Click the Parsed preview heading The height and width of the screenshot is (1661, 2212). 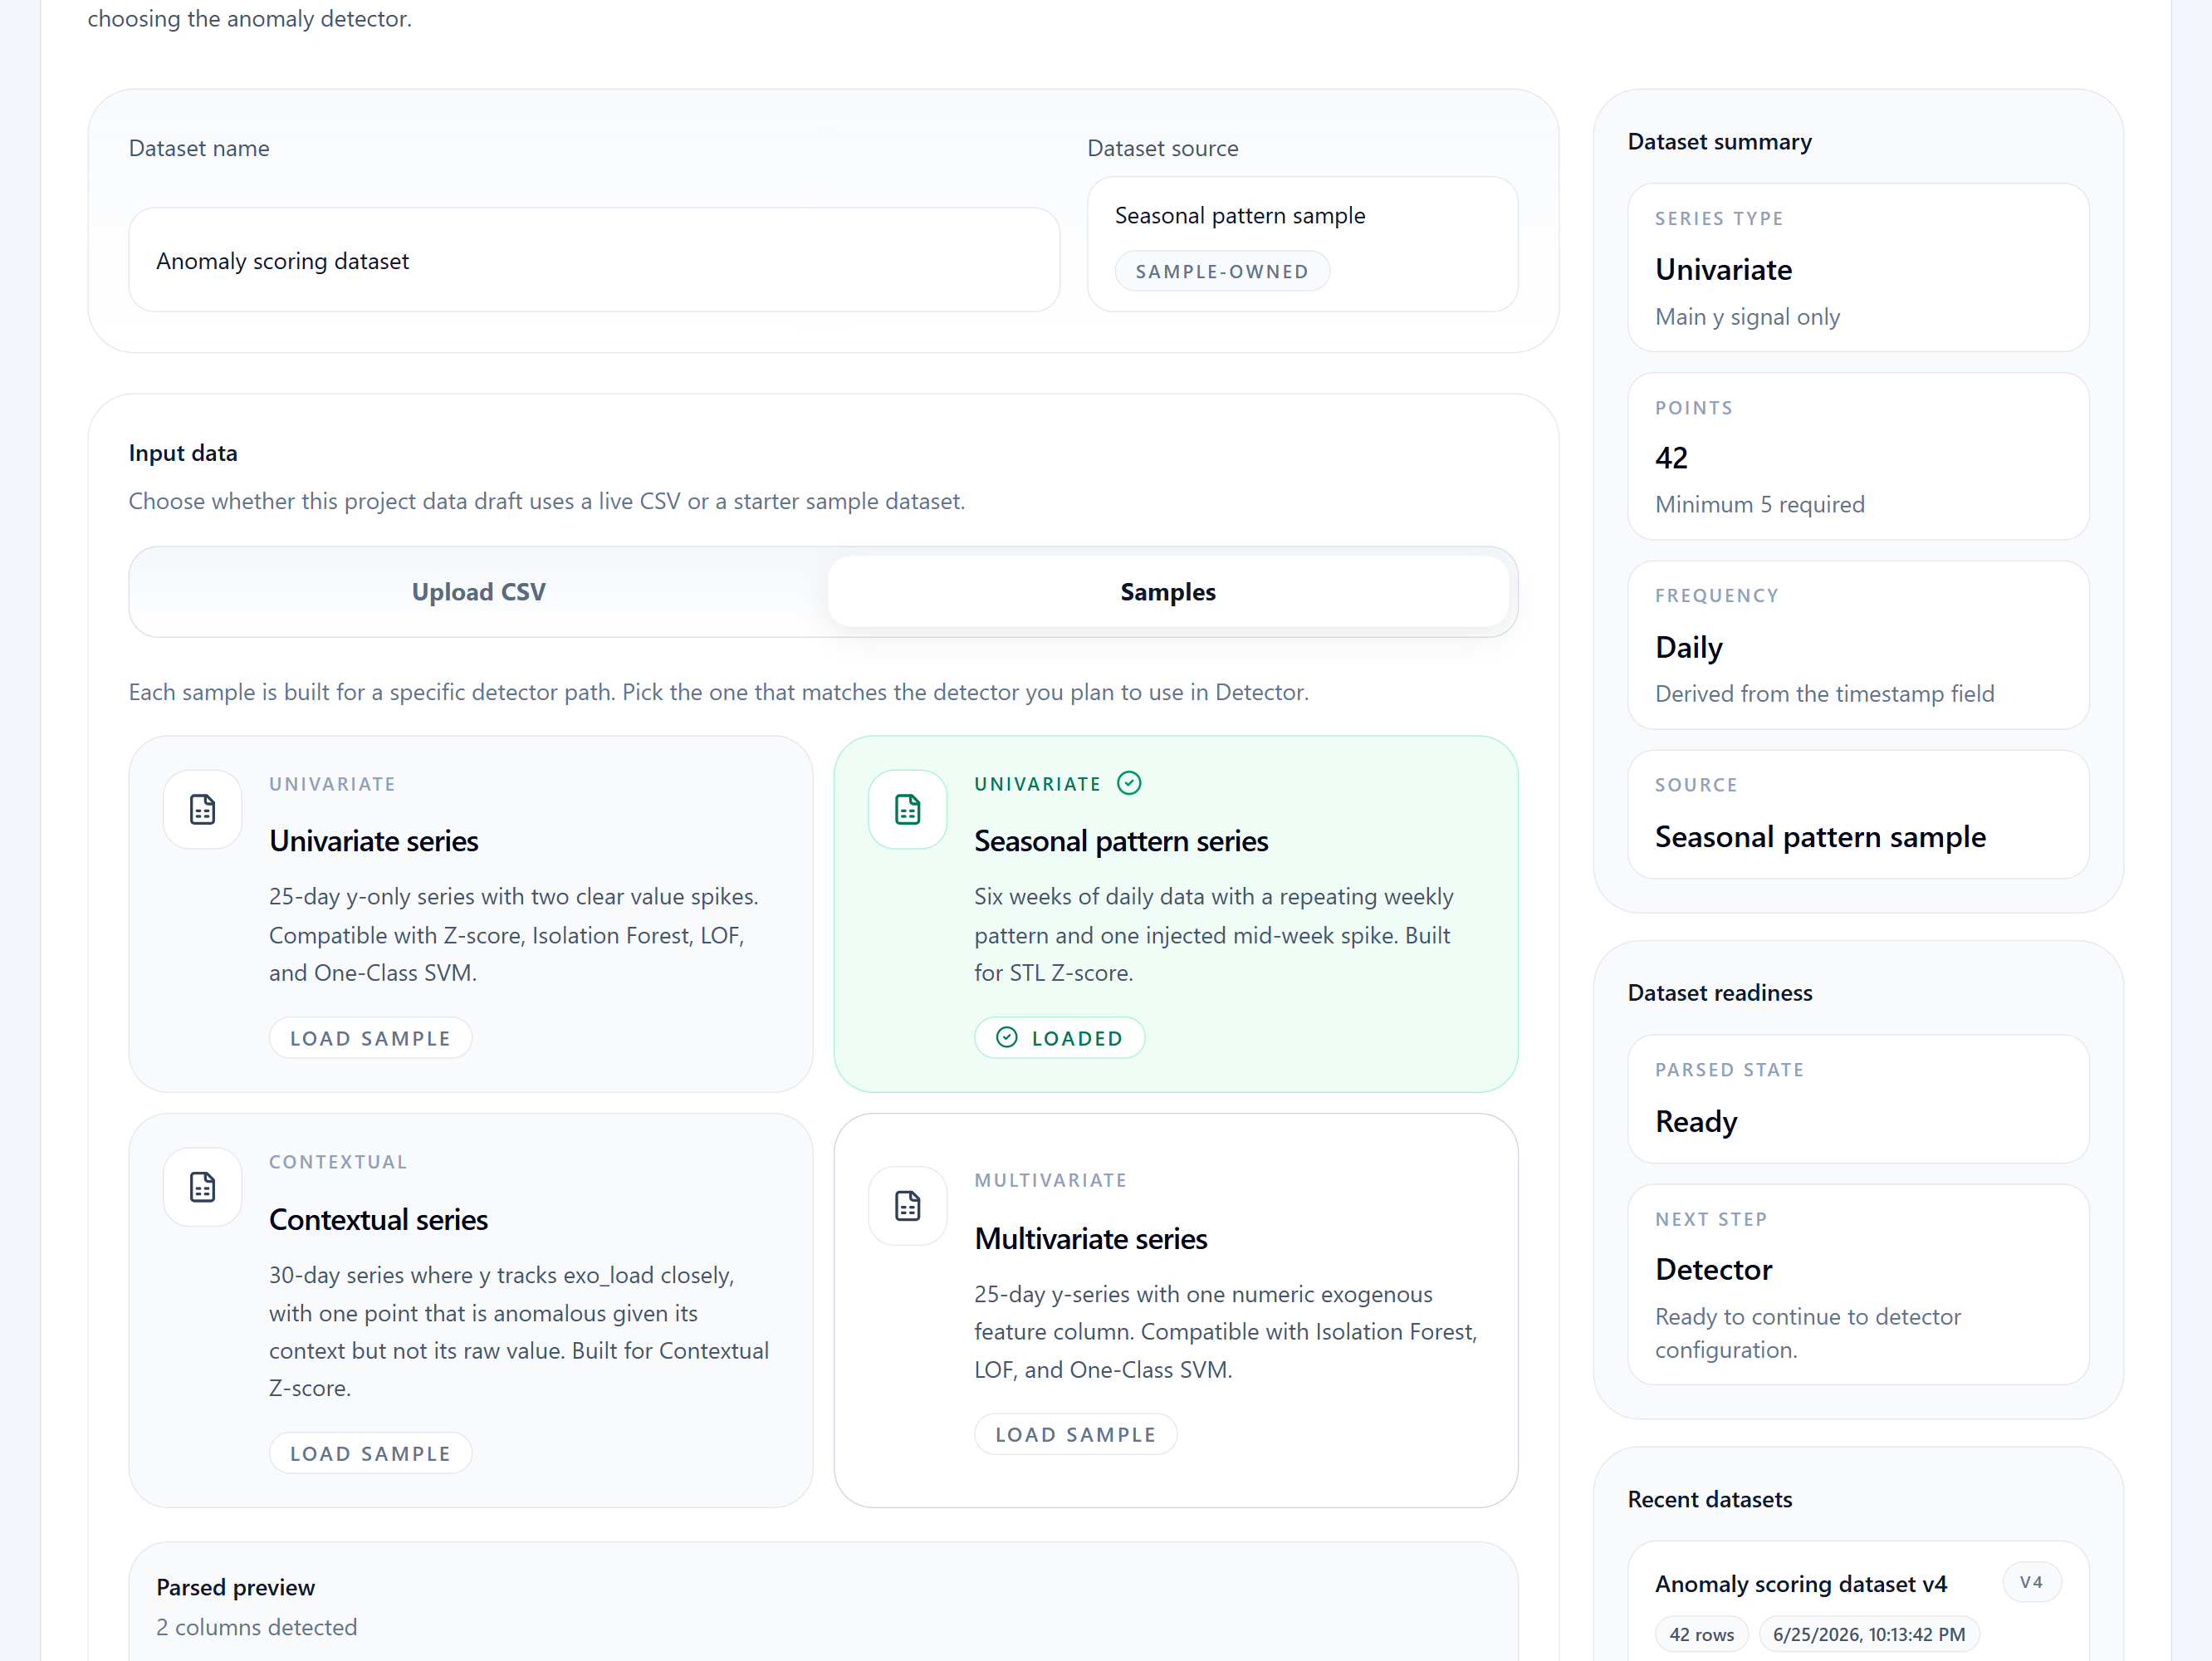pyautogui.click(x=236, y=1587)
